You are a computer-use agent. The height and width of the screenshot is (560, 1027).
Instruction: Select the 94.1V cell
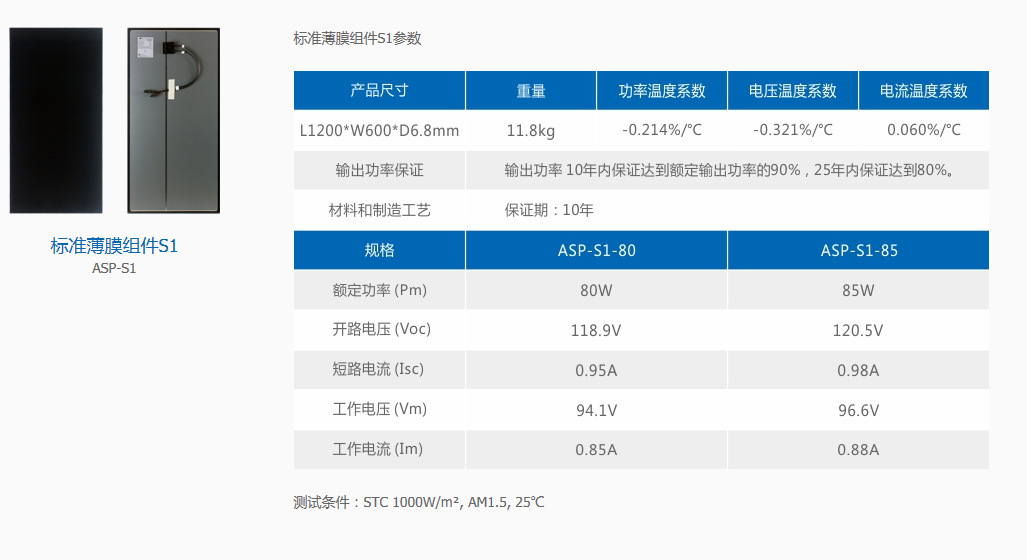click(x=596, y=410)
